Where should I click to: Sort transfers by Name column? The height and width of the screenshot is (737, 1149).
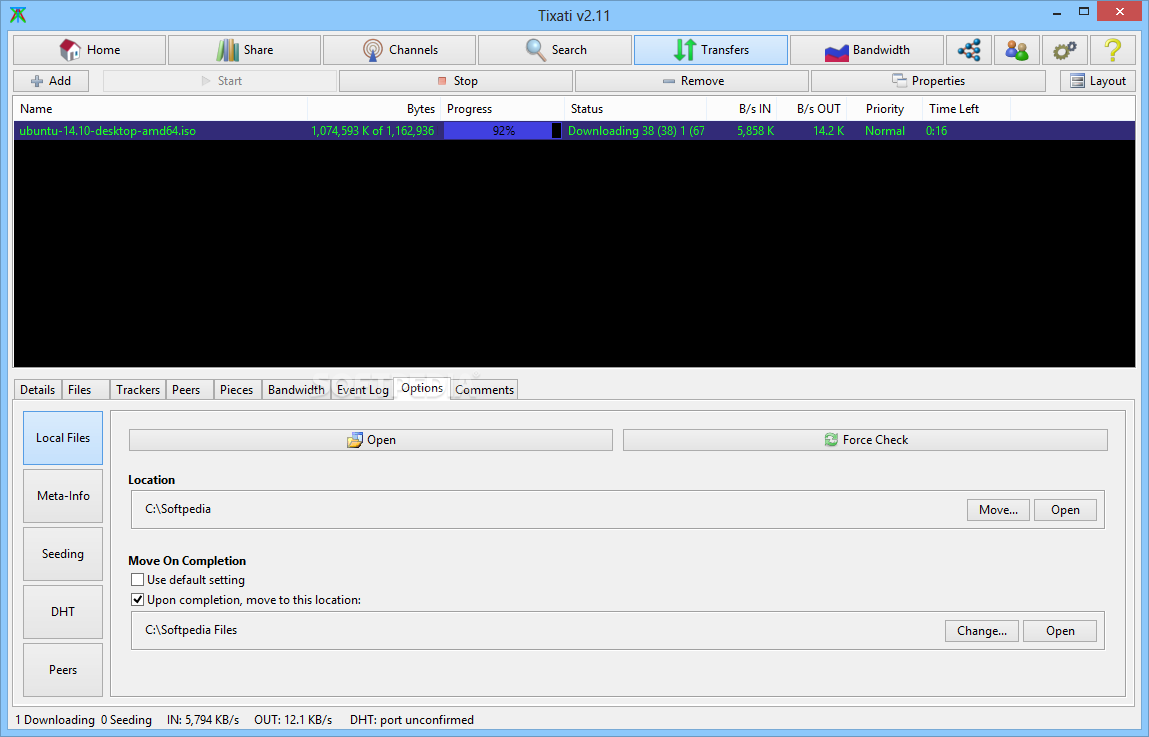coord(160,108)
